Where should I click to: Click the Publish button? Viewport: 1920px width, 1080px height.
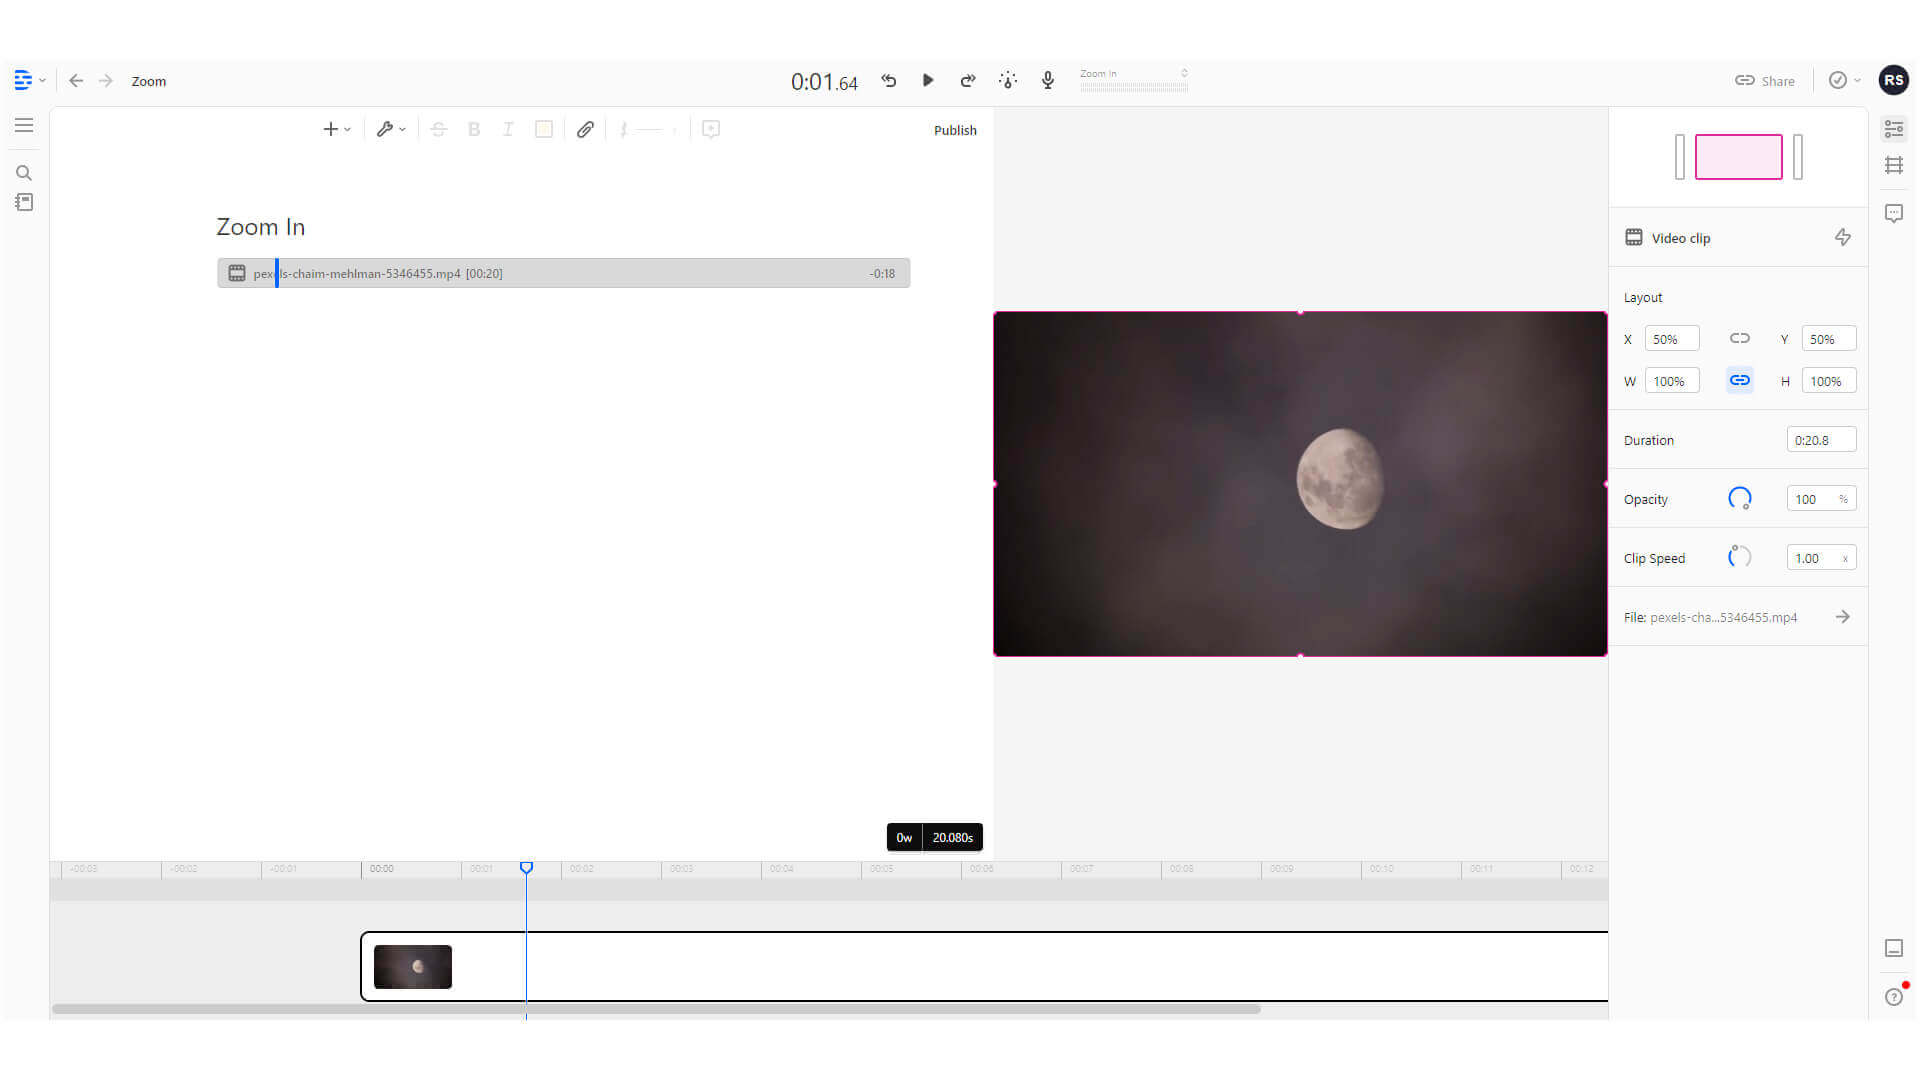click(x=954, y=130)
